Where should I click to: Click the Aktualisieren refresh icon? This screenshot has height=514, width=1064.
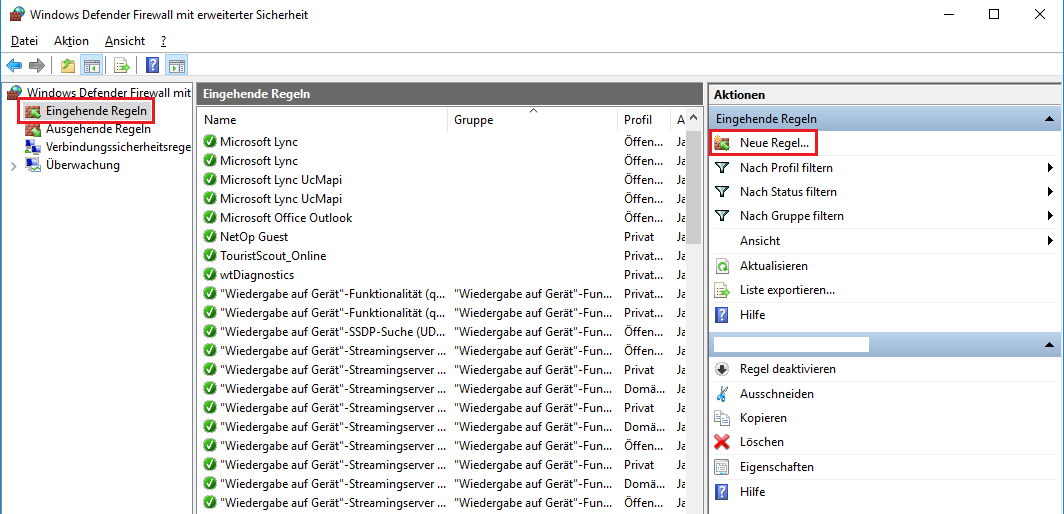tap(722, 265)
